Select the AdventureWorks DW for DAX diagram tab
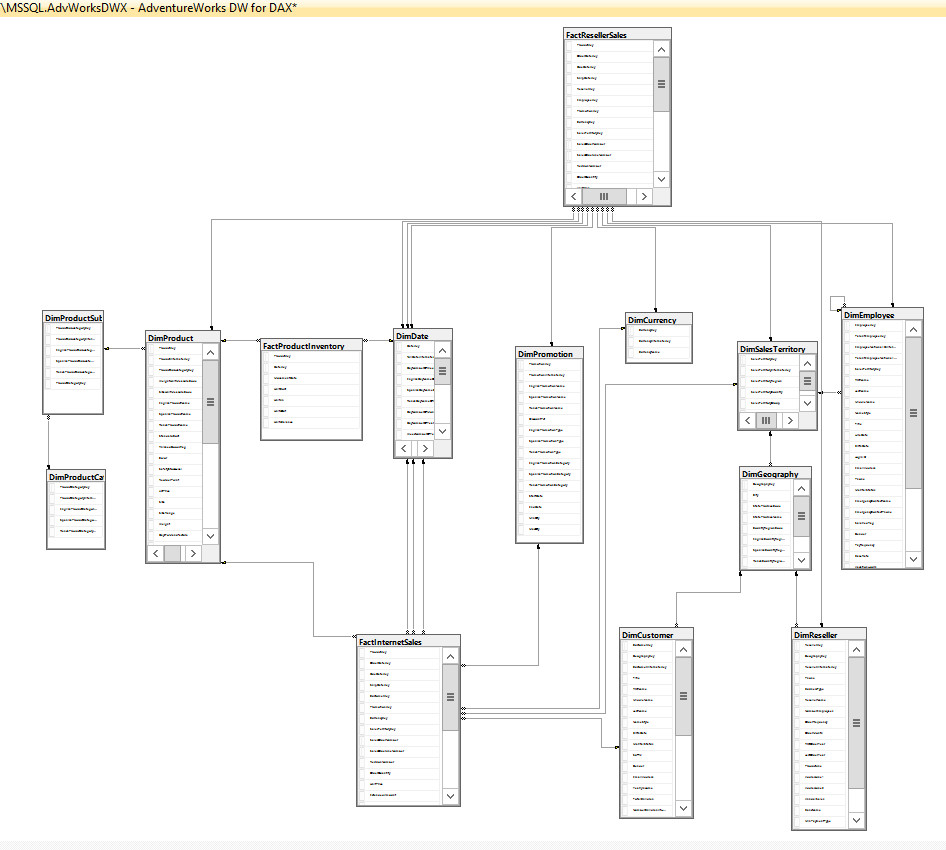 [x=149, y=8]
